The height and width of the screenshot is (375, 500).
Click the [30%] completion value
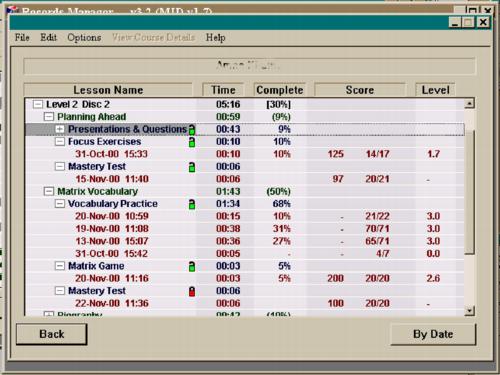(278, 104)
